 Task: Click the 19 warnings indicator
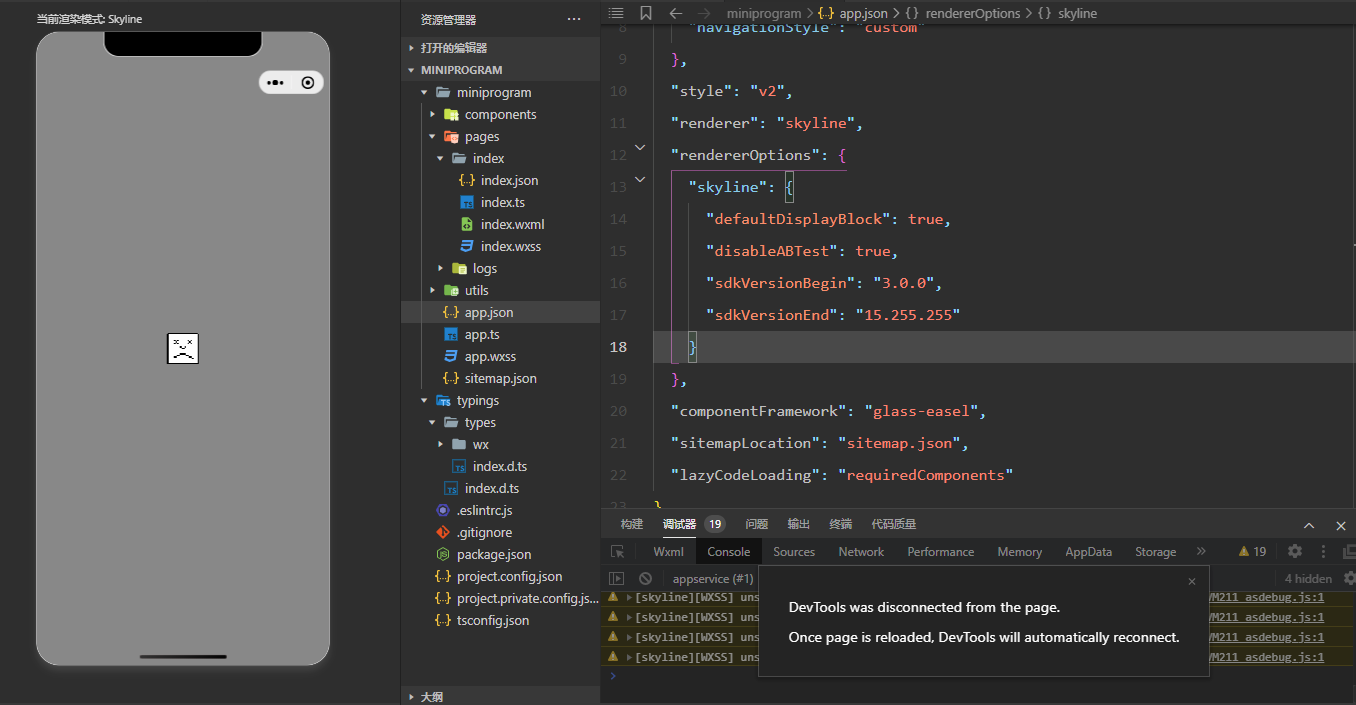coord(1252,551)
